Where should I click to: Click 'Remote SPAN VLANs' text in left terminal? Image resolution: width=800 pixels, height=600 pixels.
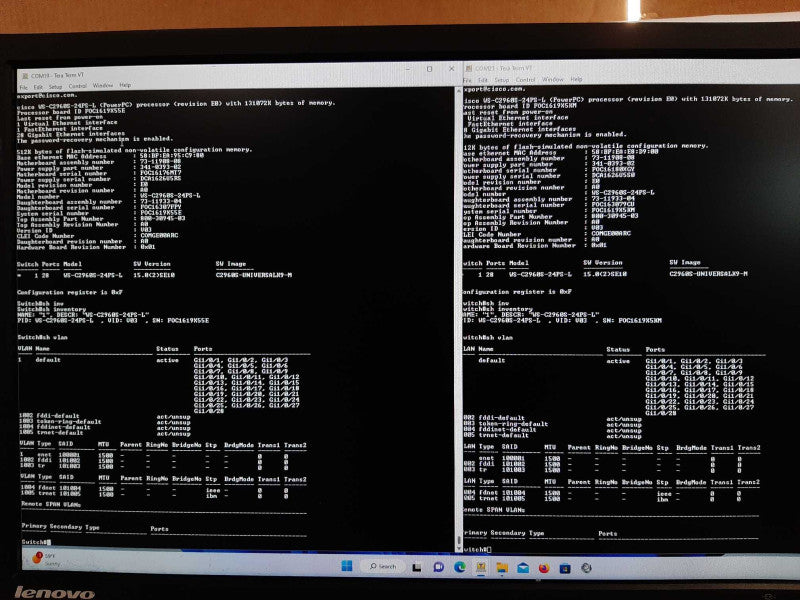point(51,504)
